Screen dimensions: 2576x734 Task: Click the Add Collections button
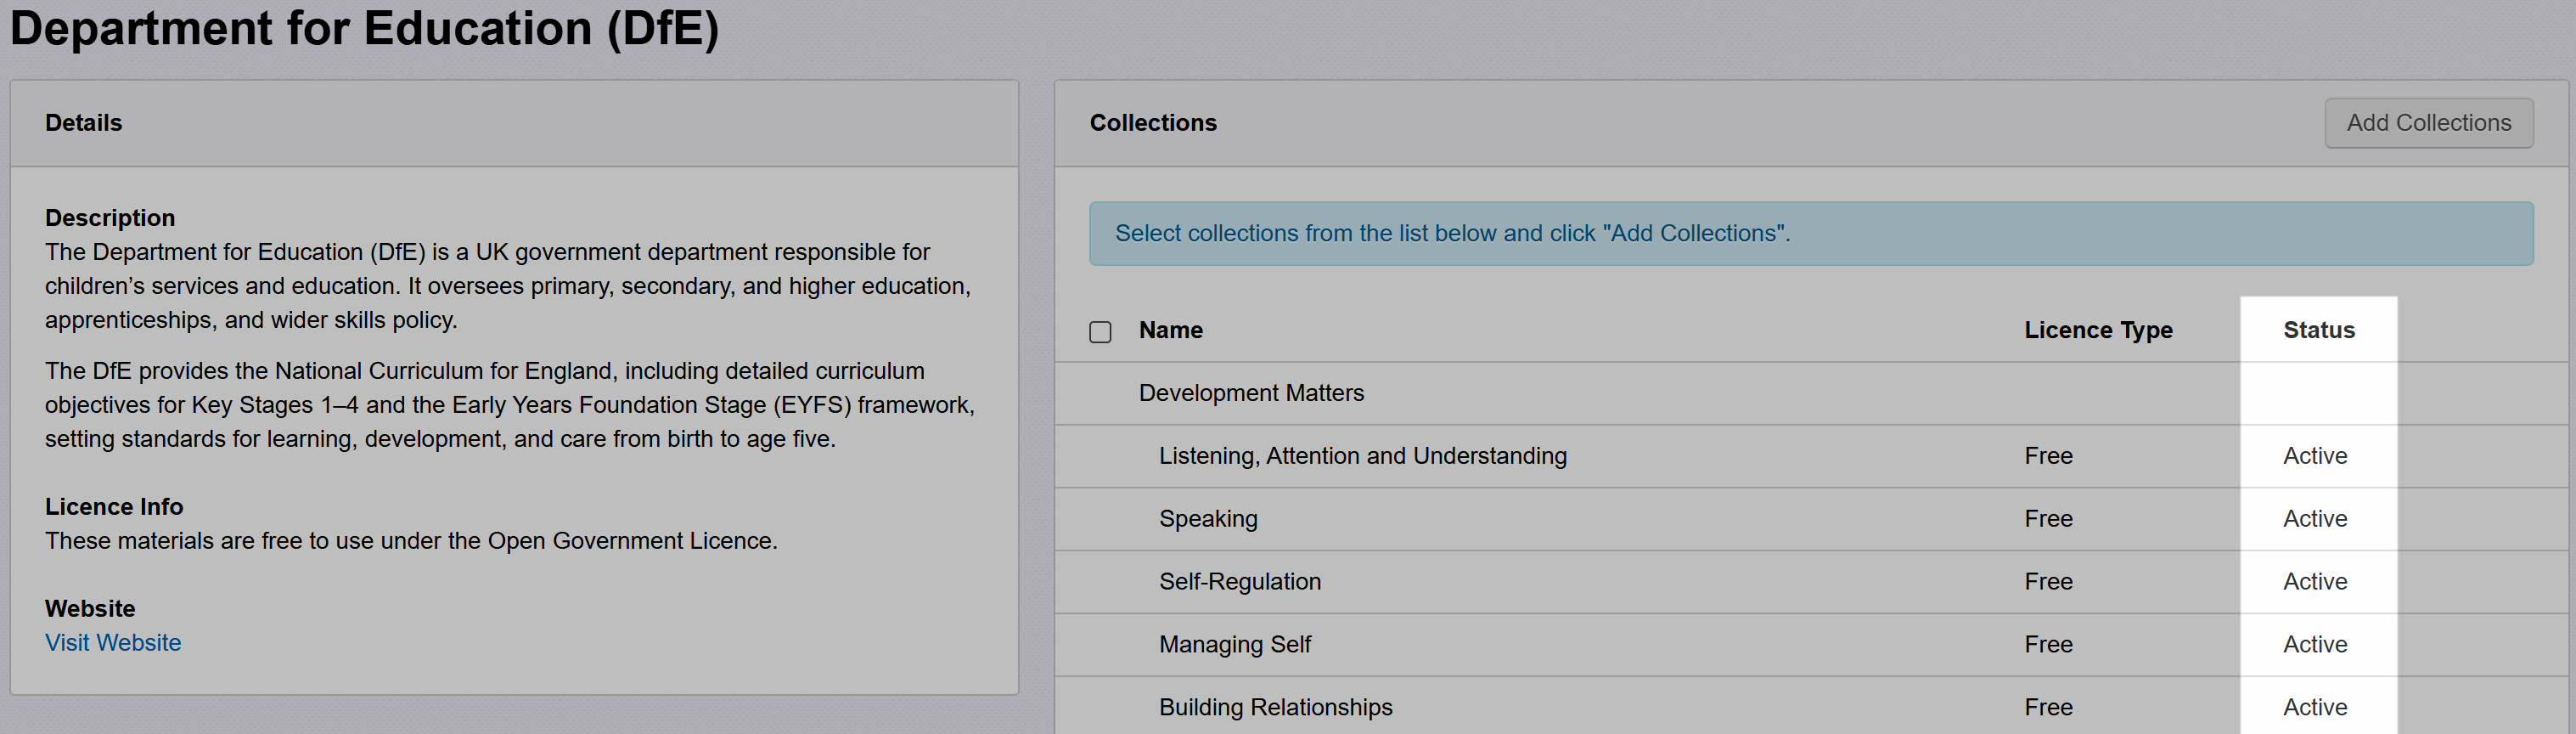point(2428,123)
